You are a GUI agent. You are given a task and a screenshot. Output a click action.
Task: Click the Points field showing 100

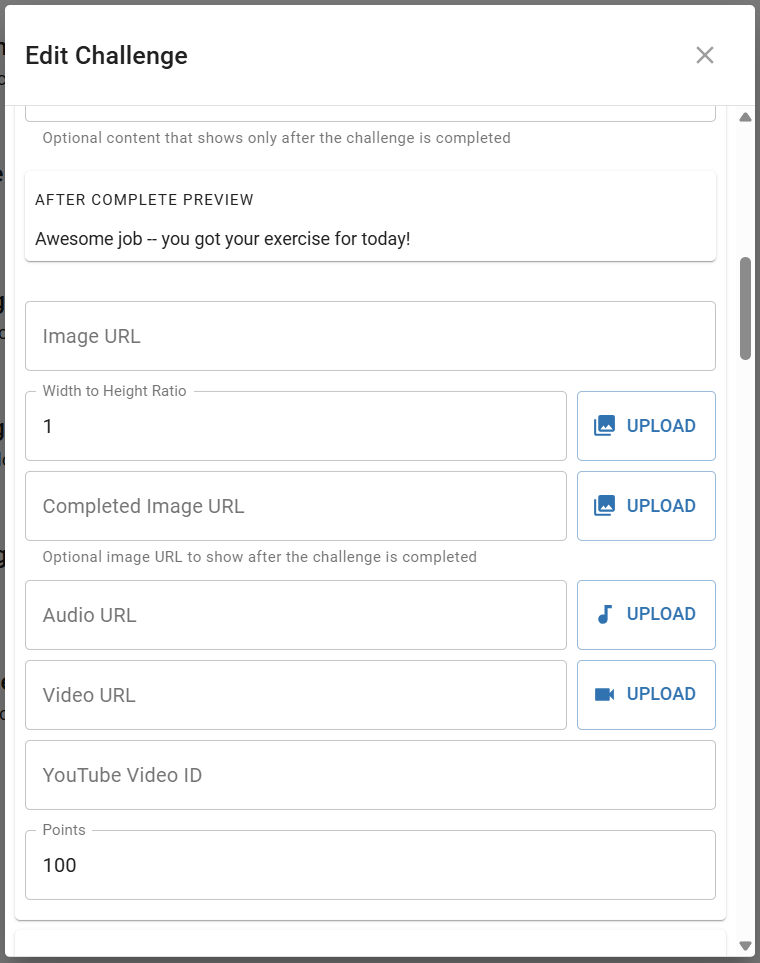coord(370,865)
